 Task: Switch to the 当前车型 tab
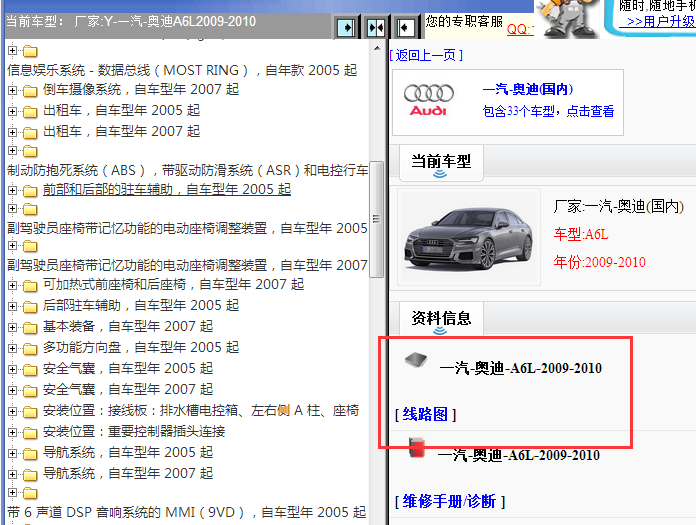[441, 162]
